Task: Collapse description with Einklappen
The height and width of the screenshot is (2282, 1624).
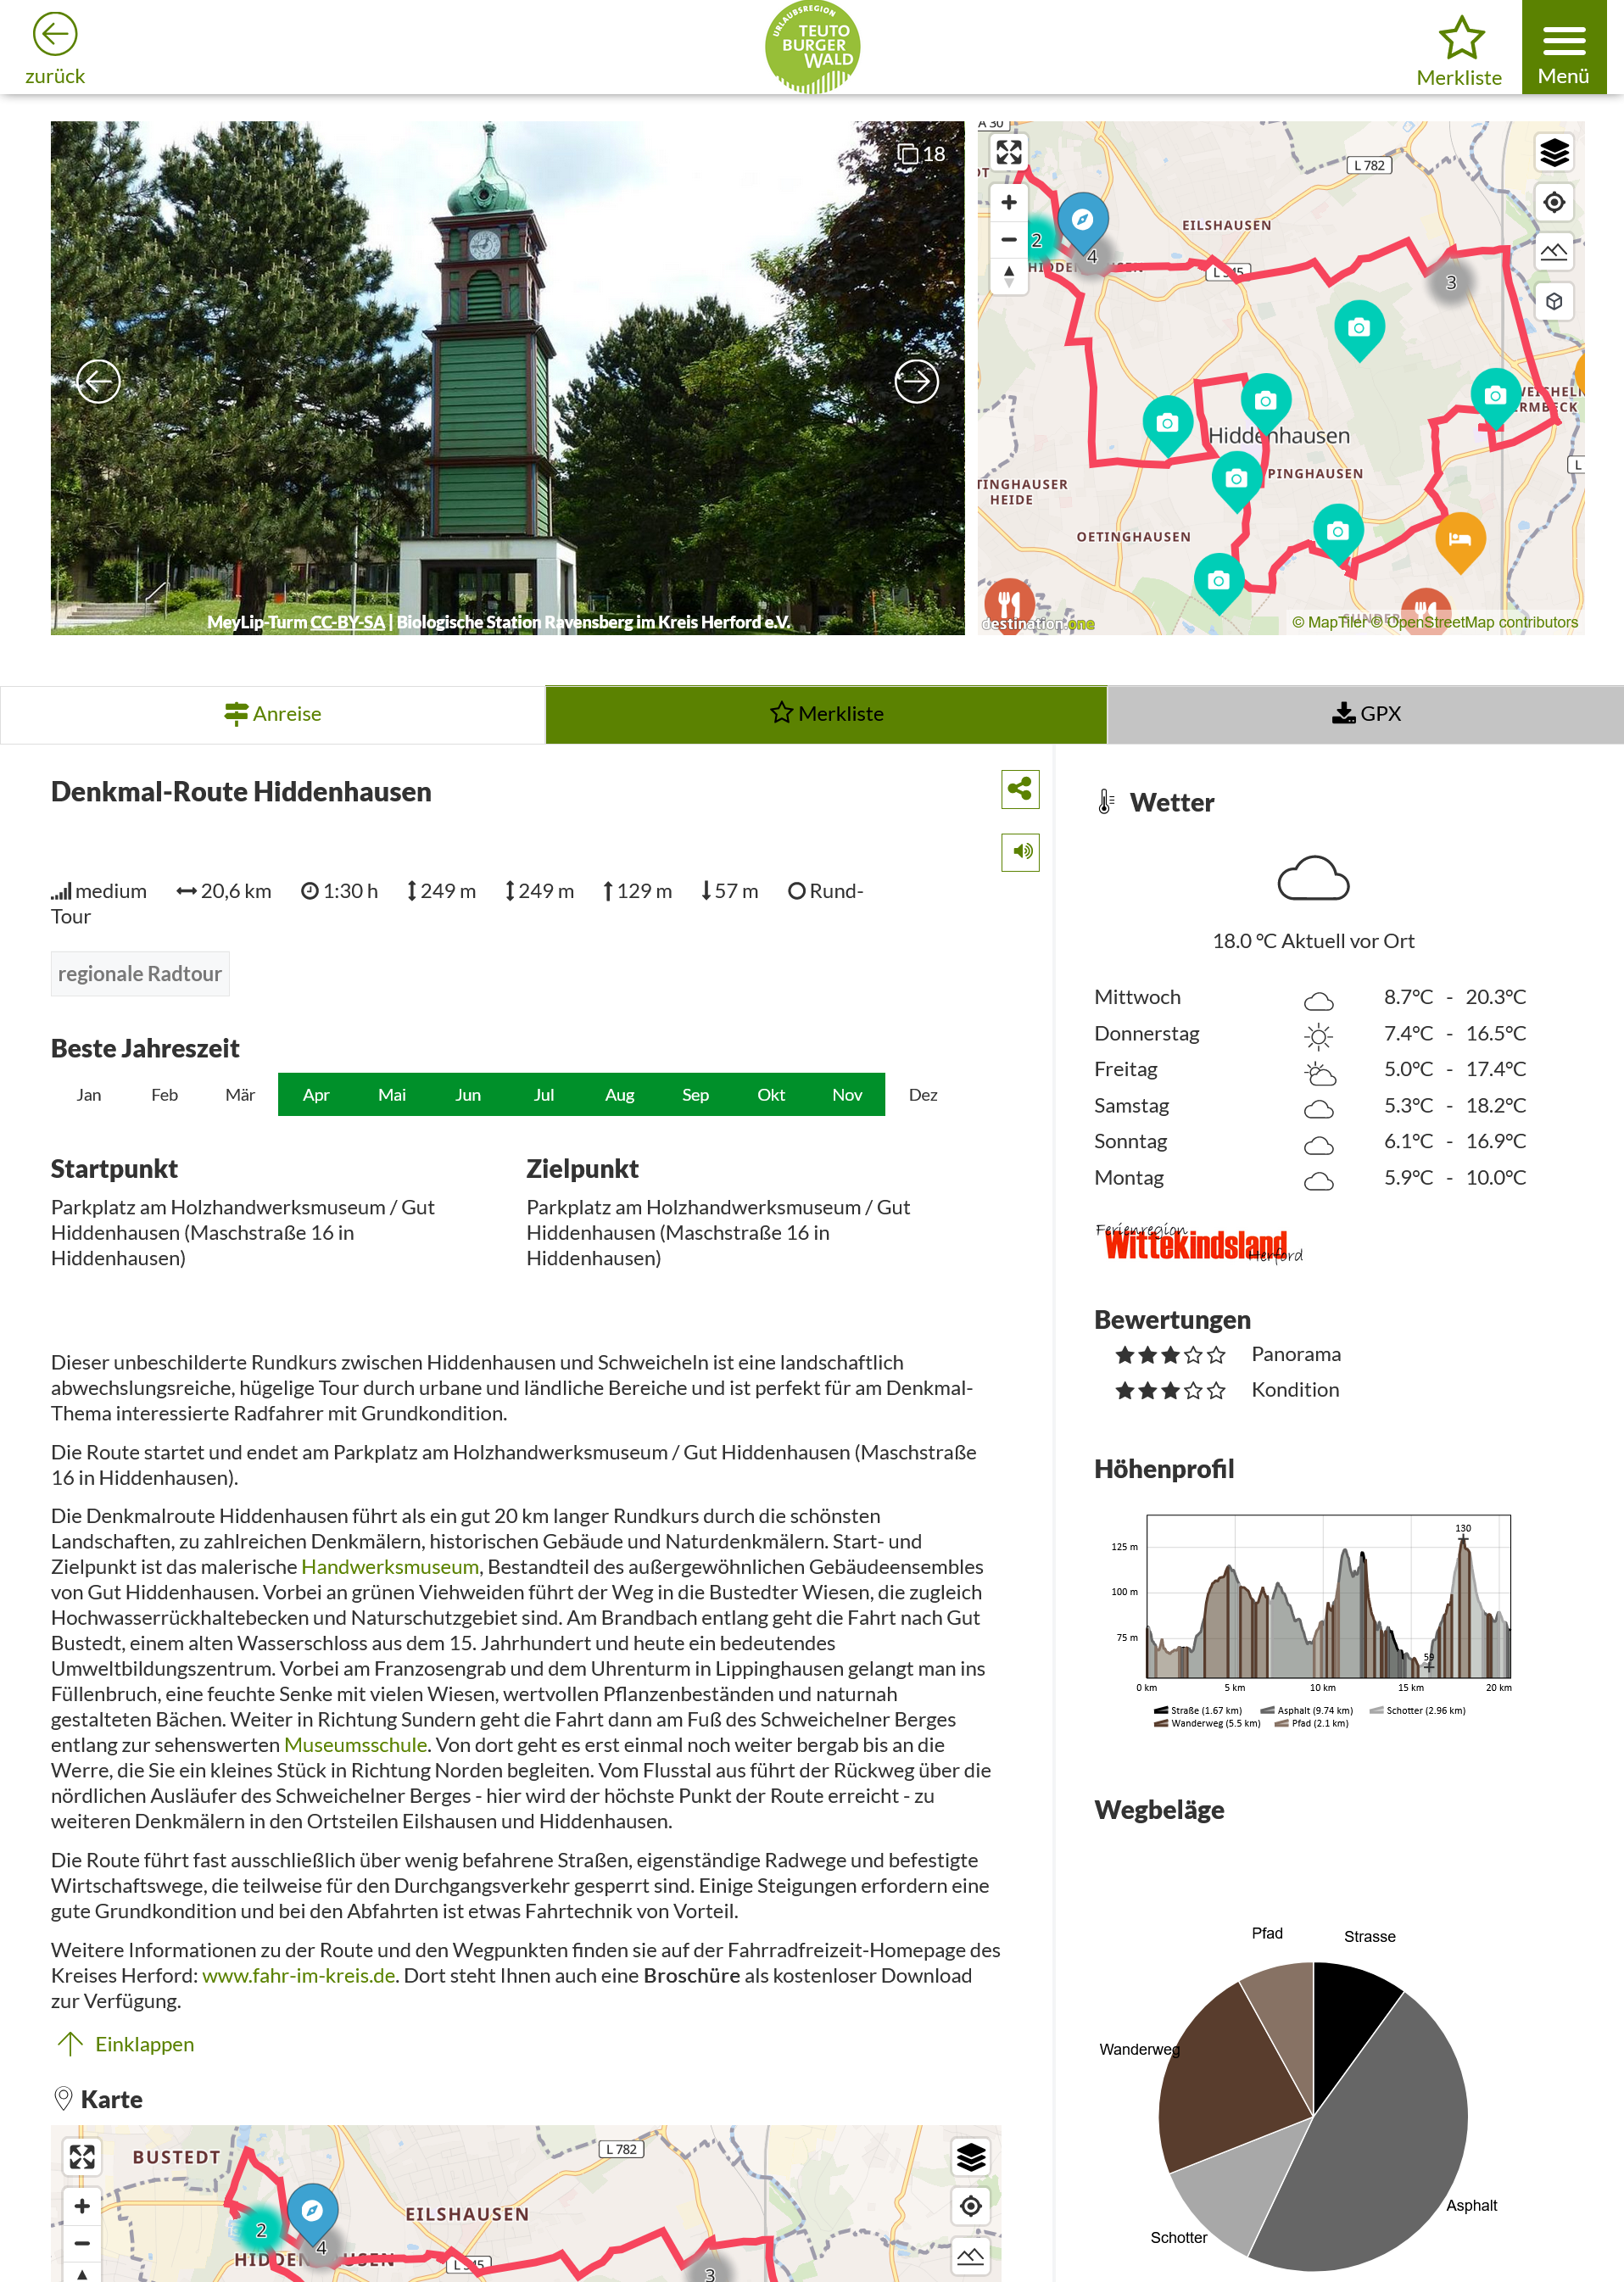Action: (x=125, y=2044)
